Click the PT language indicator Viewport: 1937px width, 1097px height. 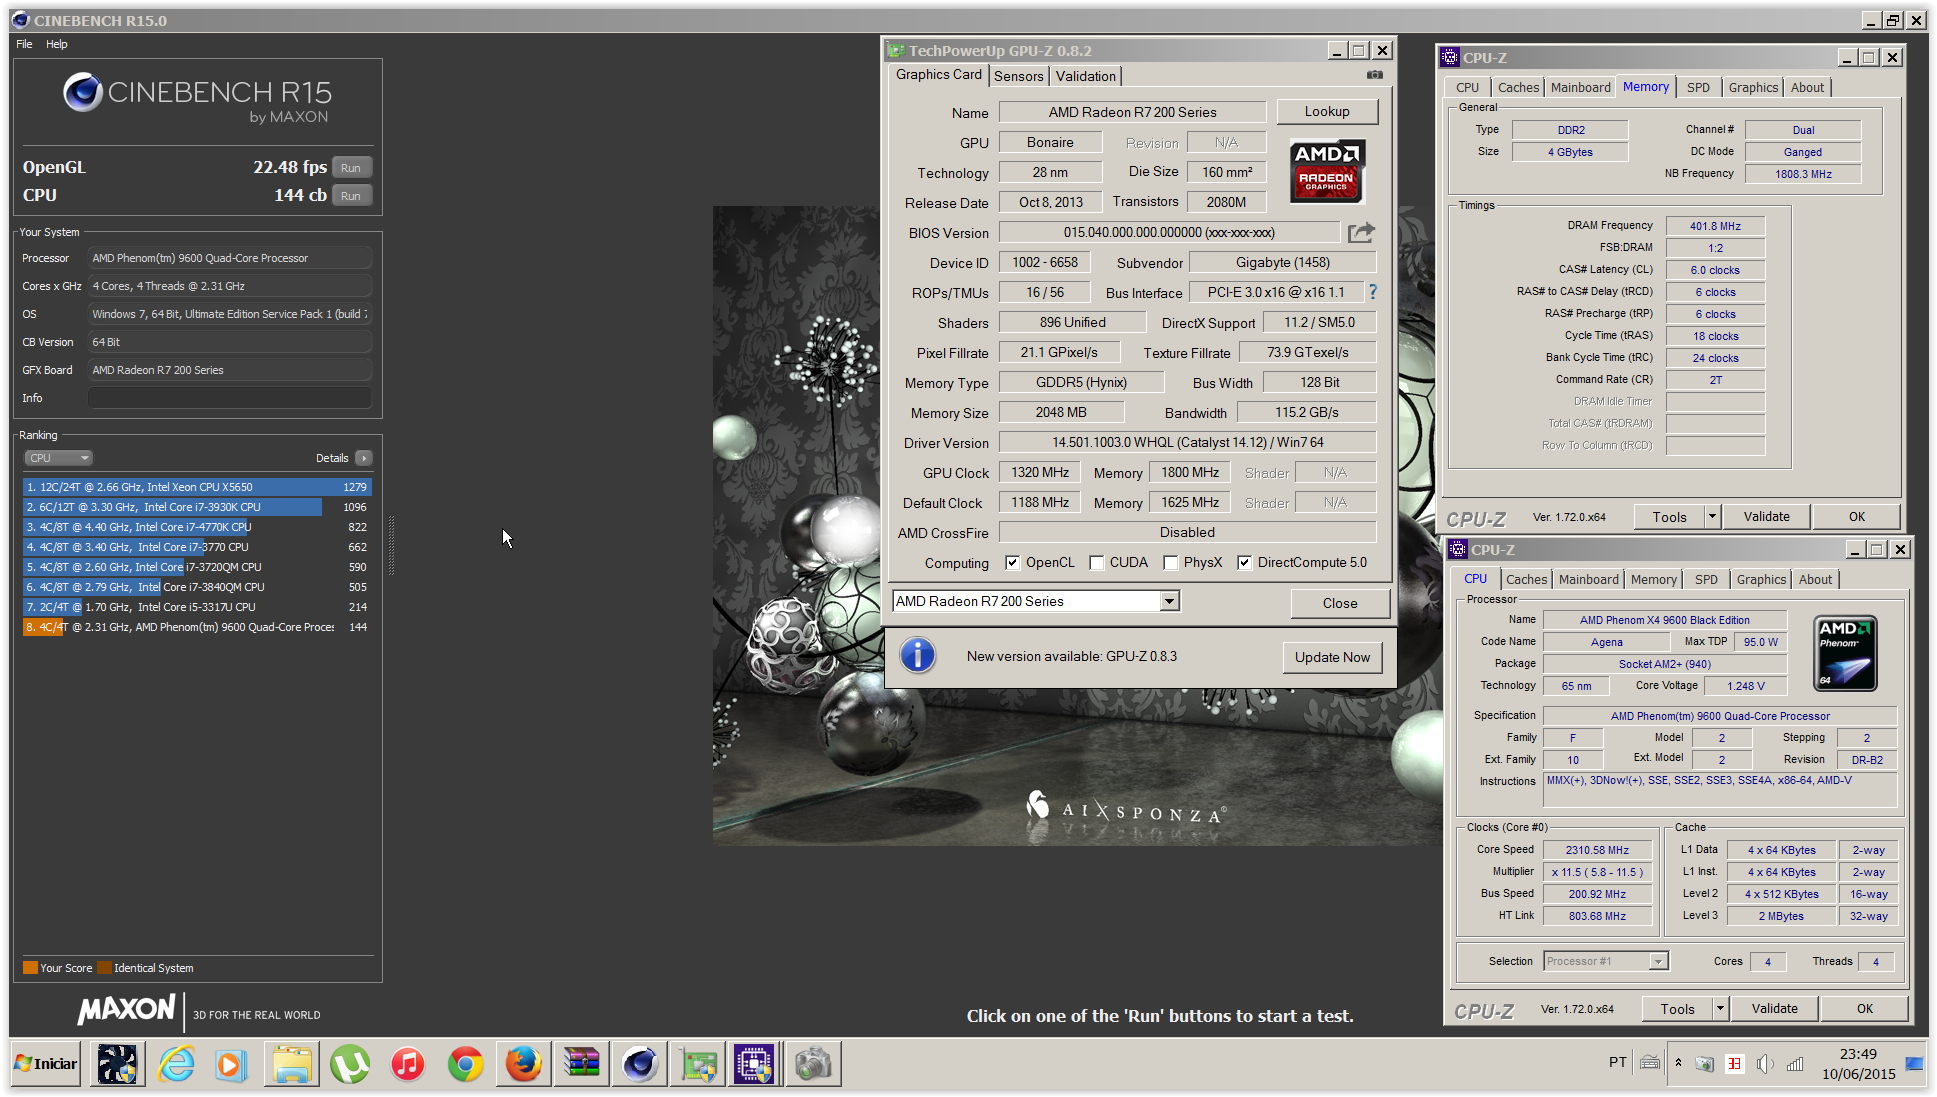pos(1617,1063)
